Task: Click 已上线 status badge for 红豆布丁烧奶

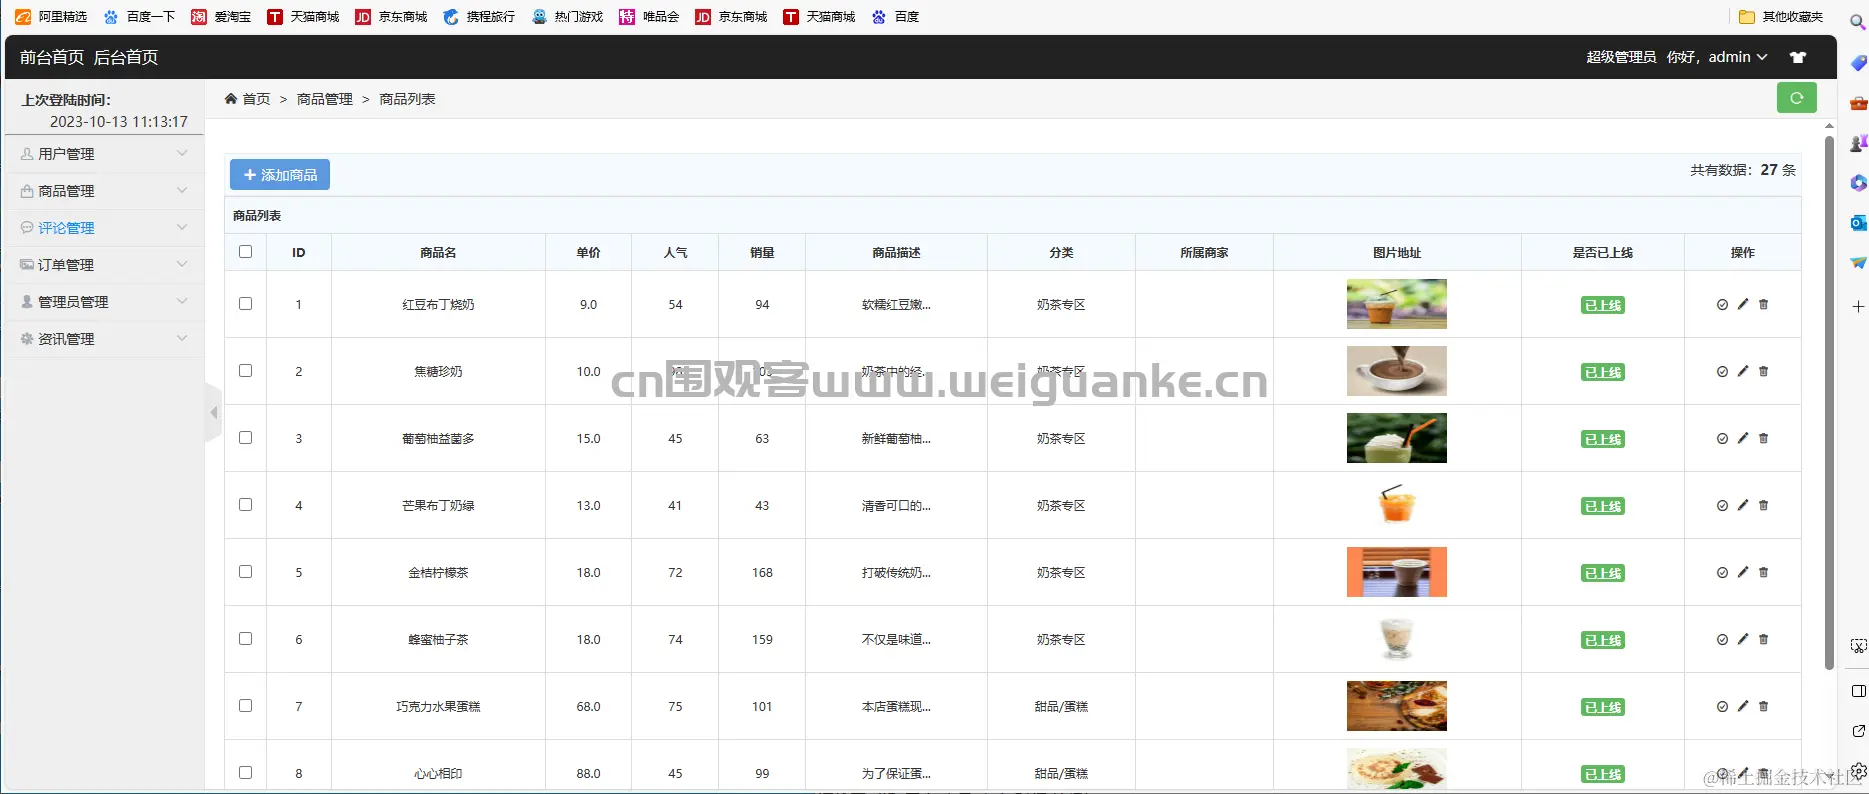Action: (x=1603, y=305)
